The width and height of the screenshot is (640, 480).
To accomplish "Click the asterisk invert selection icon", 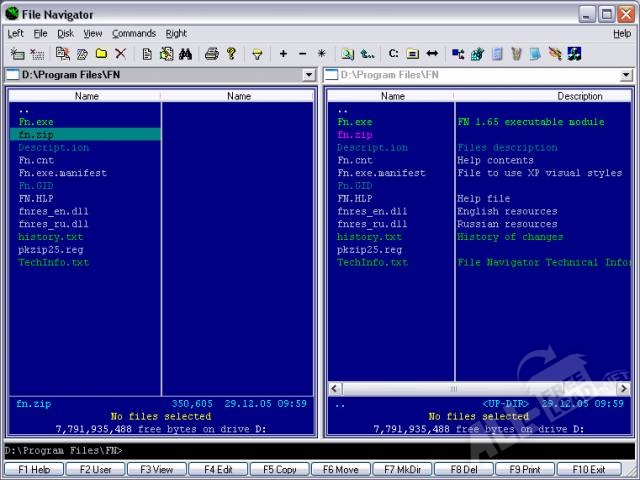I will [x=321, y=54].
